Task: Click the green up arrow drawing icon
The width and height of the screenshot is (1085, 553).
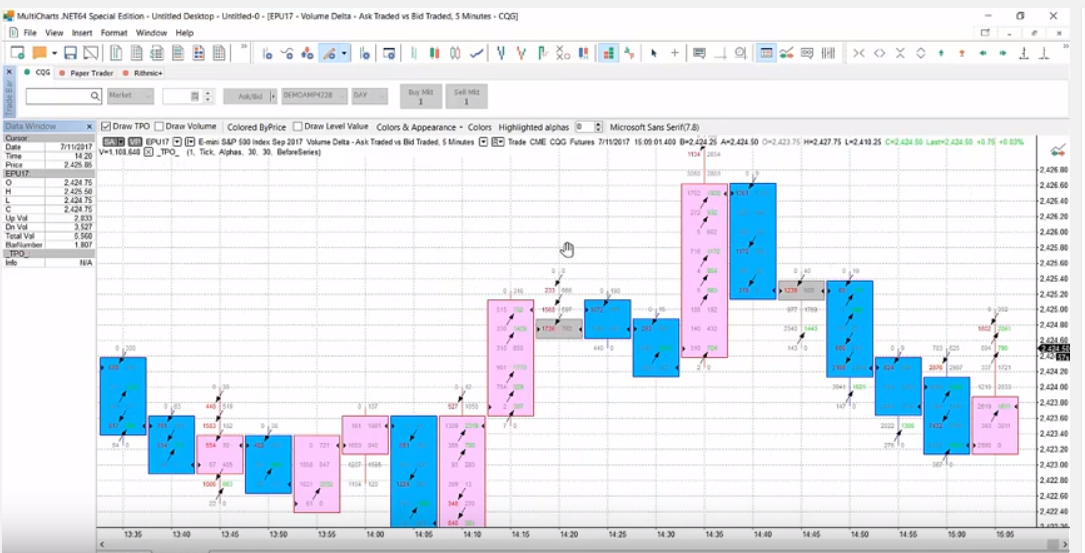Action: [x=941, y=53]
